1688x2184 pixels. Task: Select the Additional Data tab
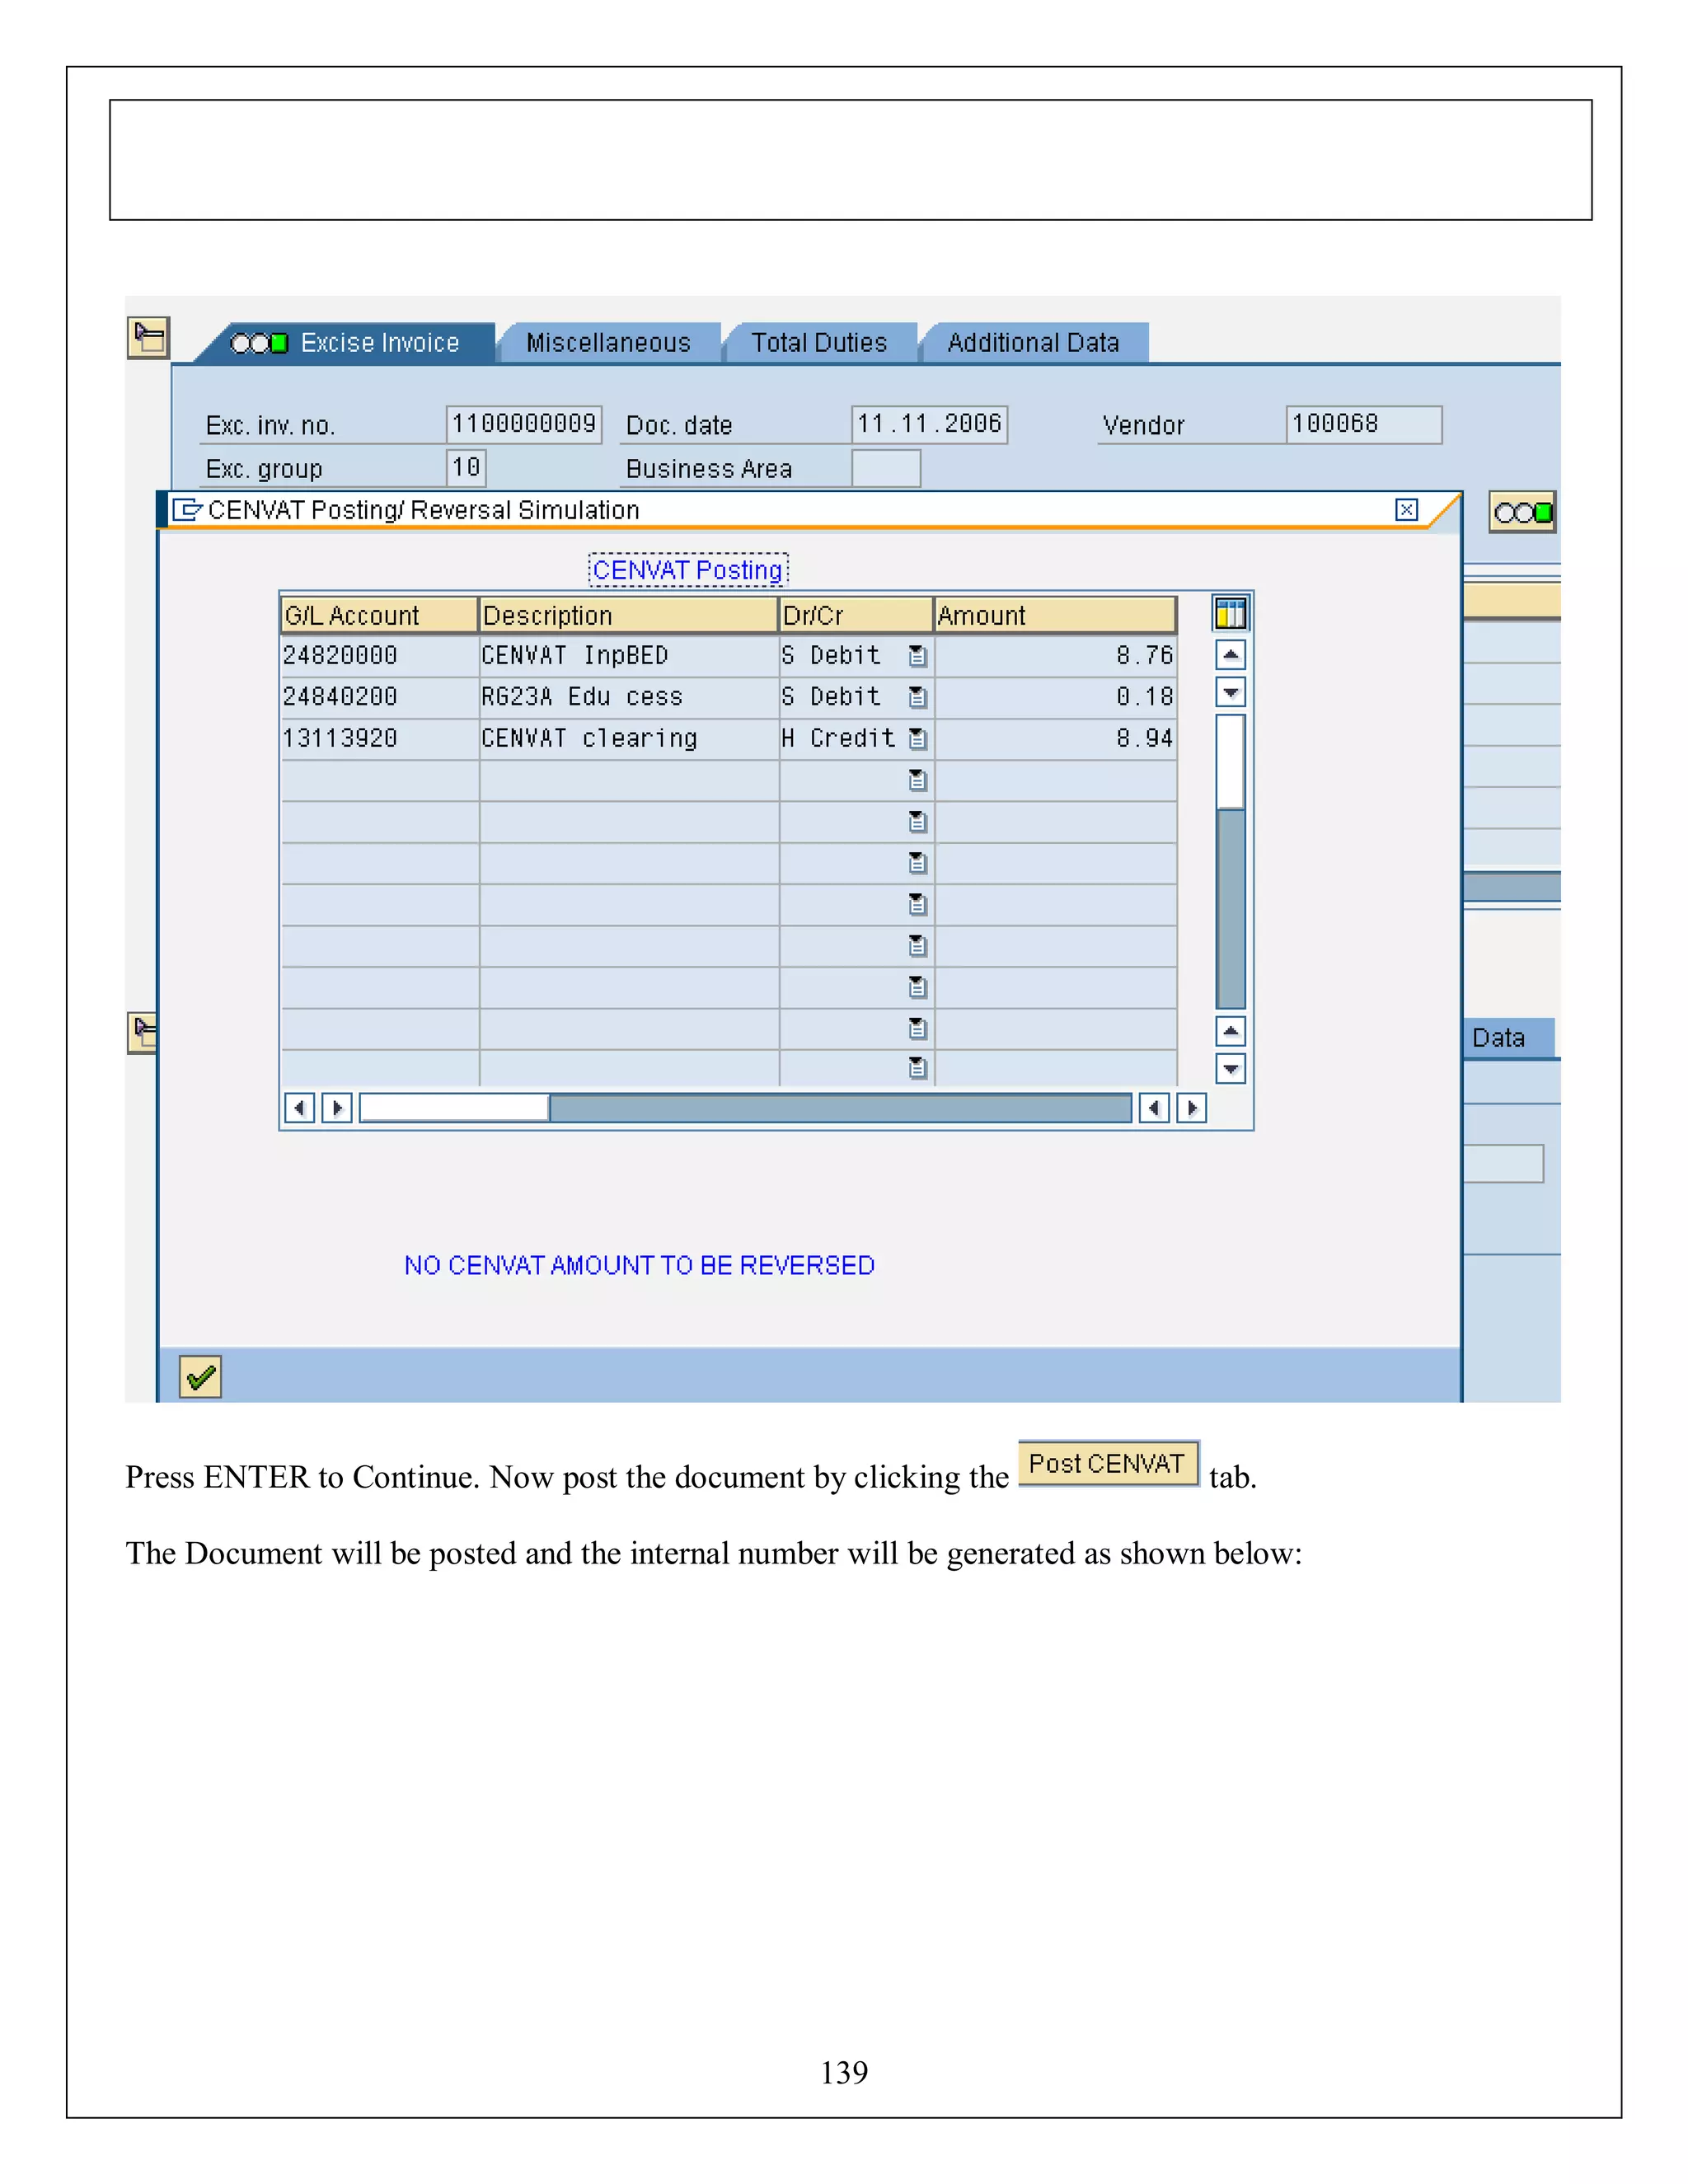pyautogui.click(x=1033, y=343)
